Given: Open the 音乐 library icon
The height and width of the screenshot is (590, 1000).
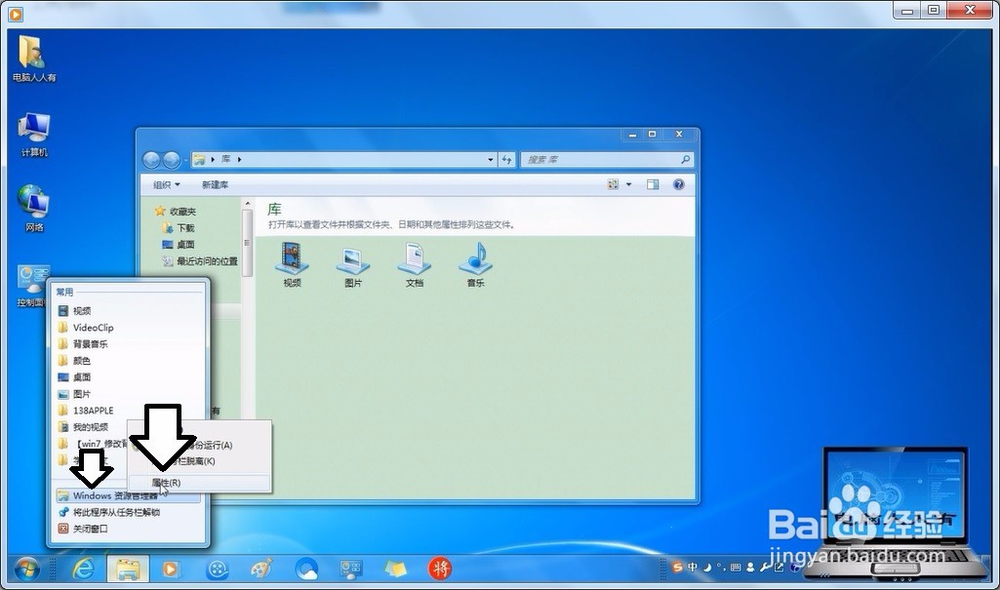Looking at the screenshot, I should click(x=476, y=265).
